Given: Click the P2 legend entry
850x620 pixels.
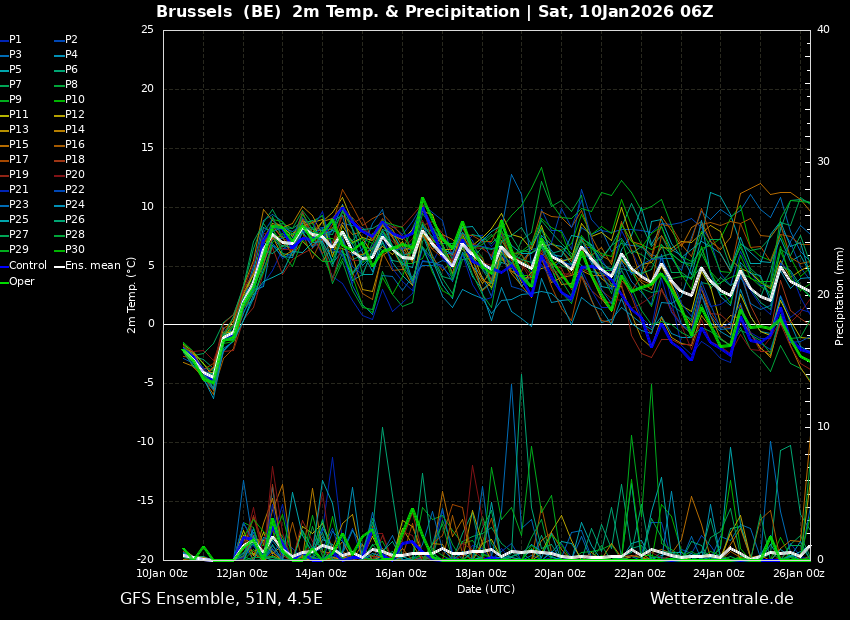Looking at the screenshot, I should pos(71,40).
